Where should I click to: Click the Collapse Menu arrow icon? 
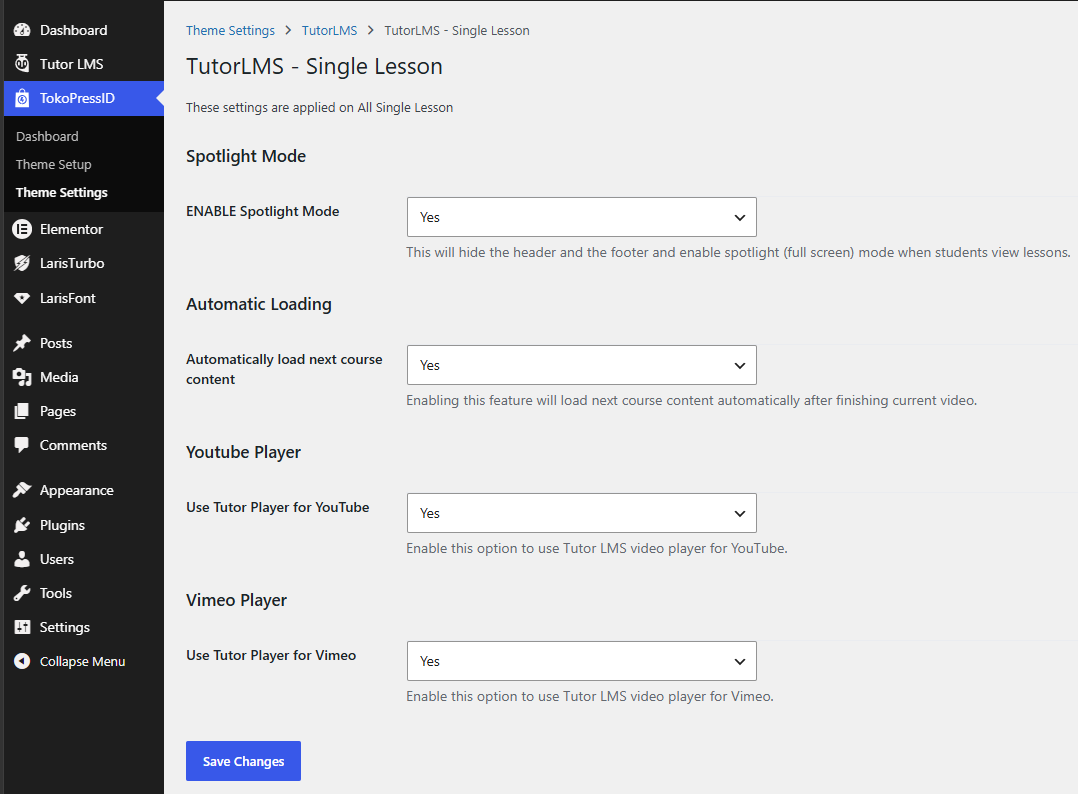click(22, 661)
